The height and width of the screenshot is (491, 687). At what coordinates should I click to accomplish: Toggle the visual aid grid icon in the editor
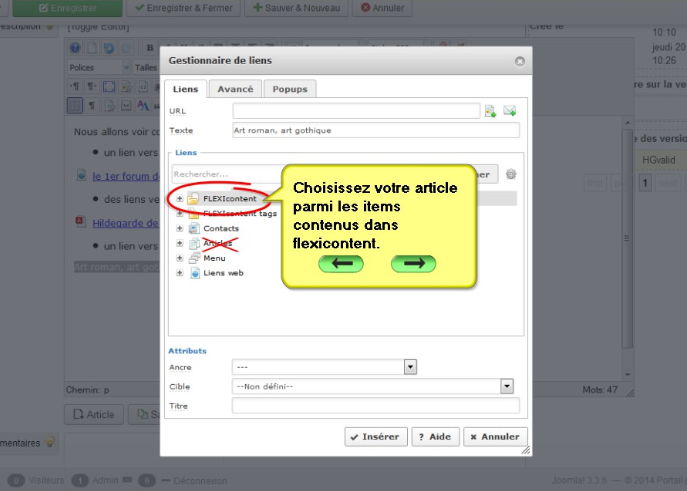[75, 106]
